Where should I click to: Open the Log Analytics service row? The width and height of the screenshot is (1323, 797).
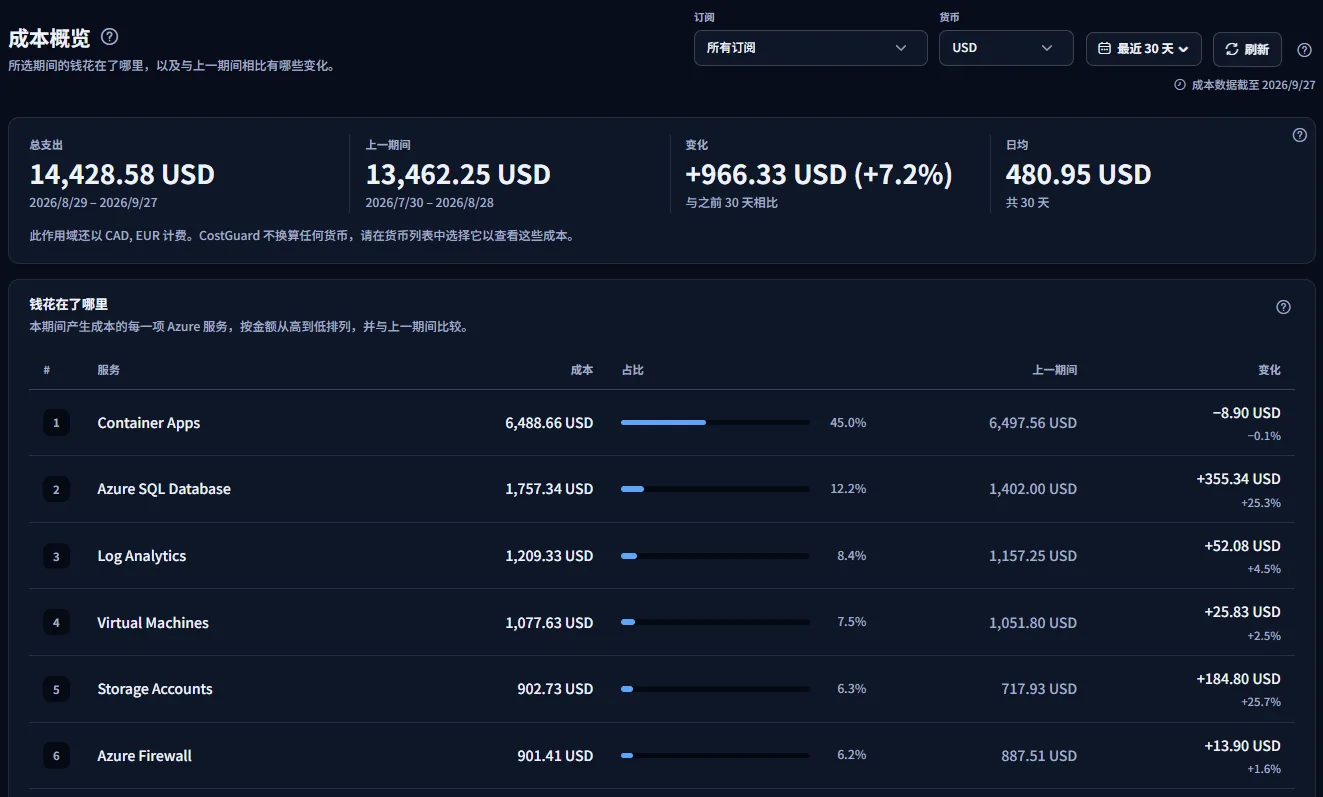point(662,556)
